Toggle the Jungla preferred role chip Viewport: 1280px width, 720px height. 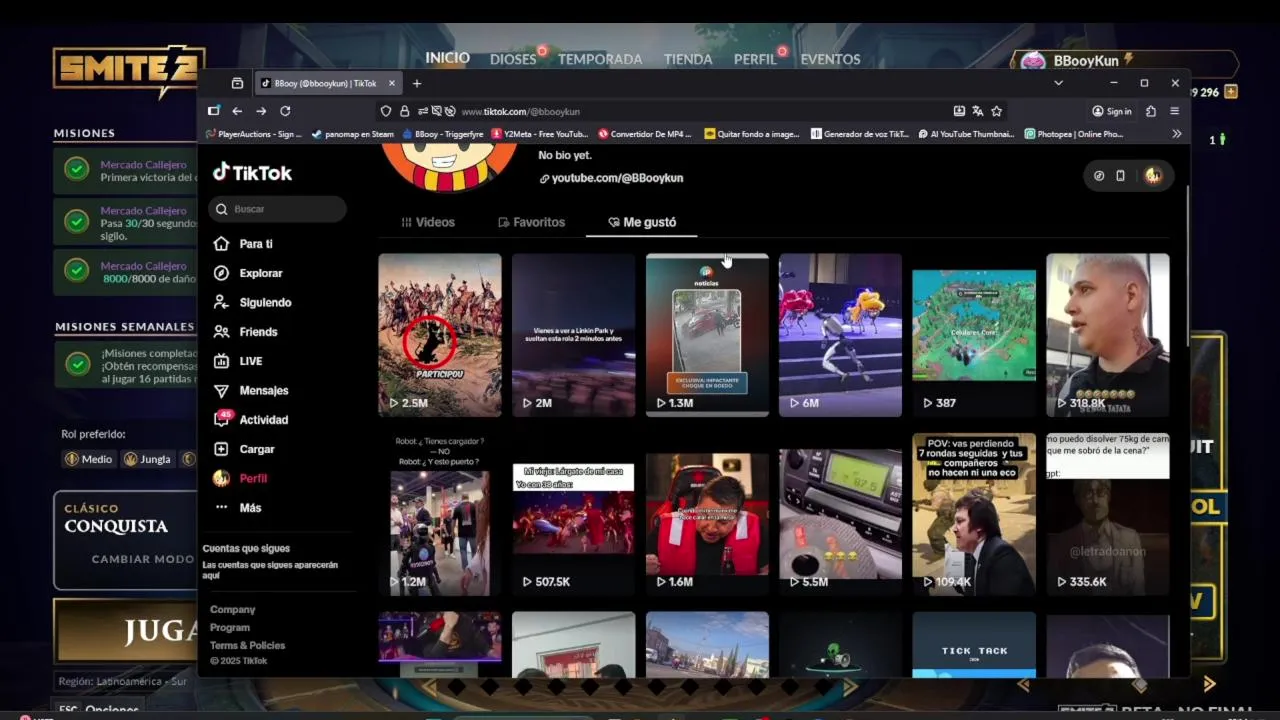point(147,459)
